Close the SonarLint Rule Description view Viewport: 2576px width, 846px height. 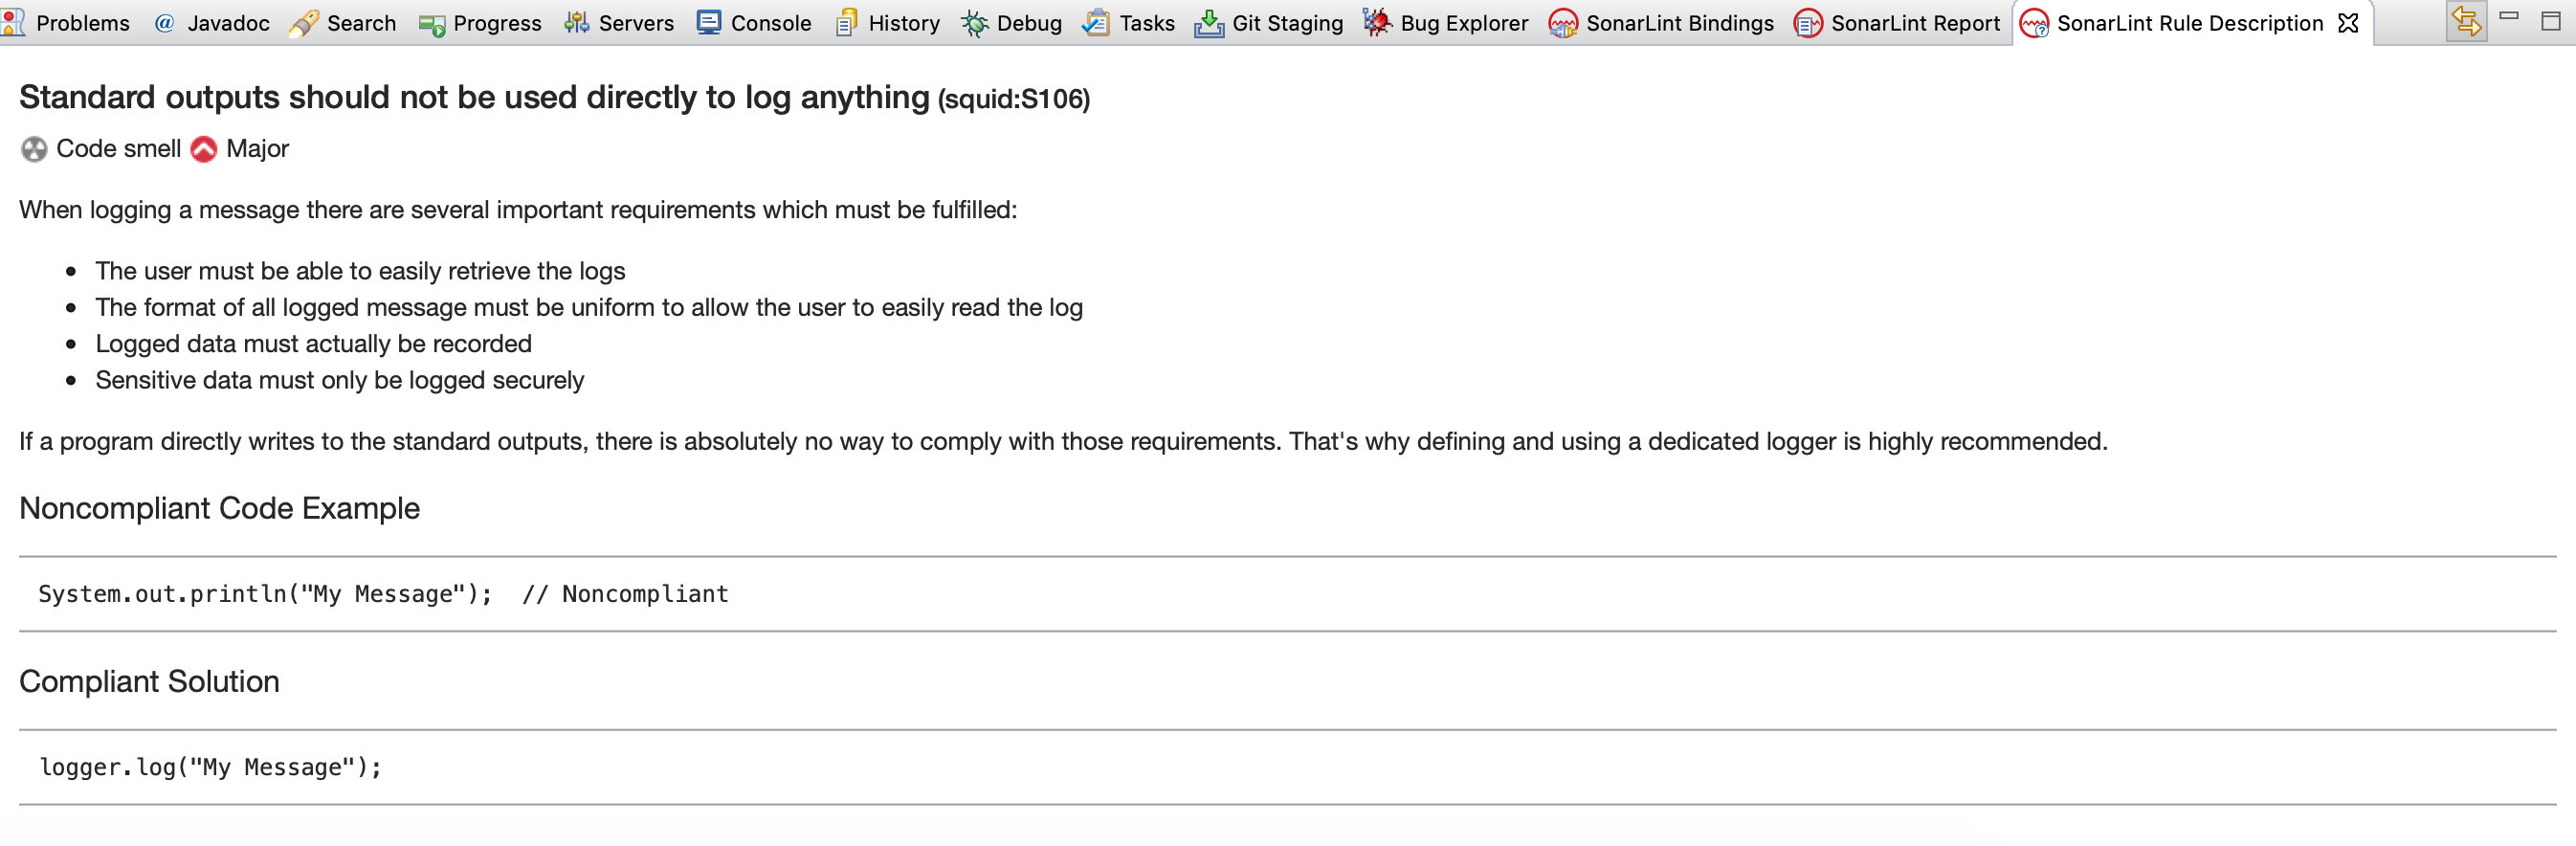(x=2348, y=23)
